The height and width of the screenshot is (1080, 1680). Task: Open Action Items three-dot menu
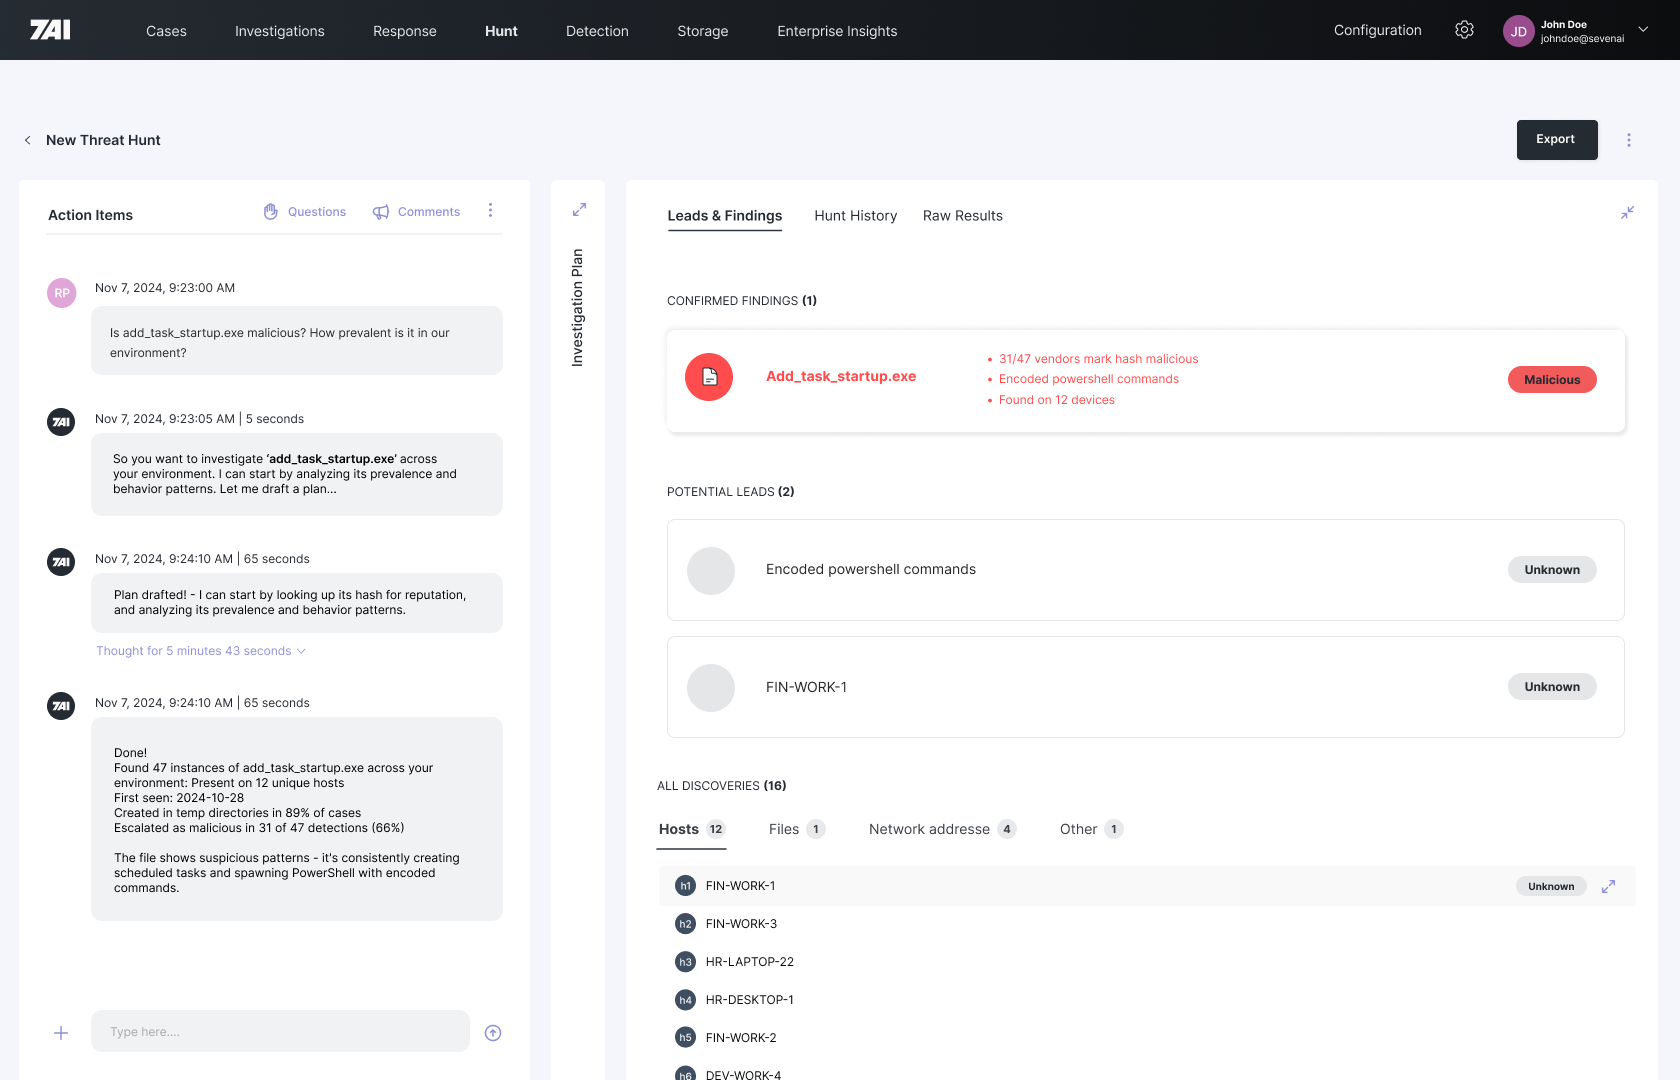tap(490, 211)
